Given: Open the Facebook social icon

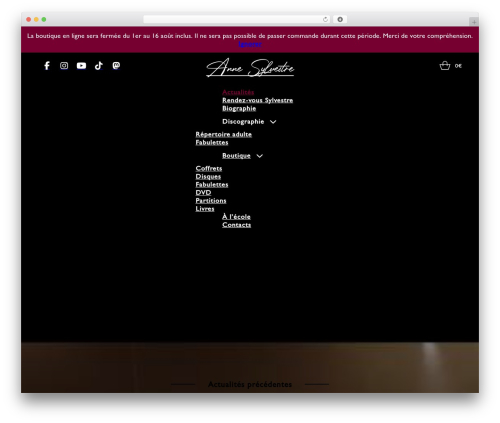Looking at the screenshot, I should coord(47,66).
